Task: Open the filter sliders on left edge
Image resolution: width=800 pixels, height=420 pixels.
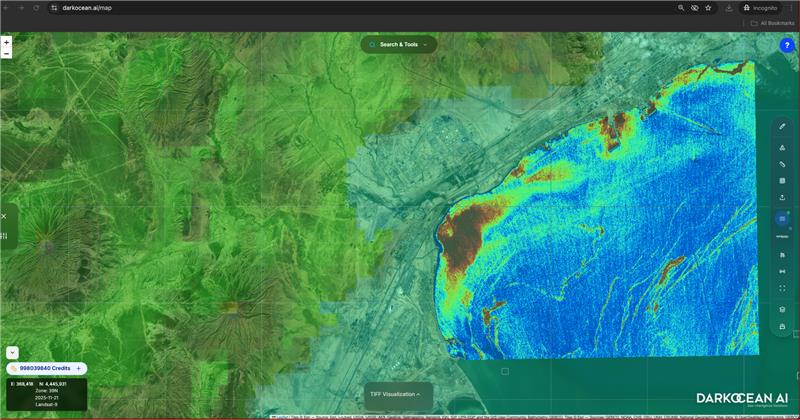Action: (x=4, y=236)
